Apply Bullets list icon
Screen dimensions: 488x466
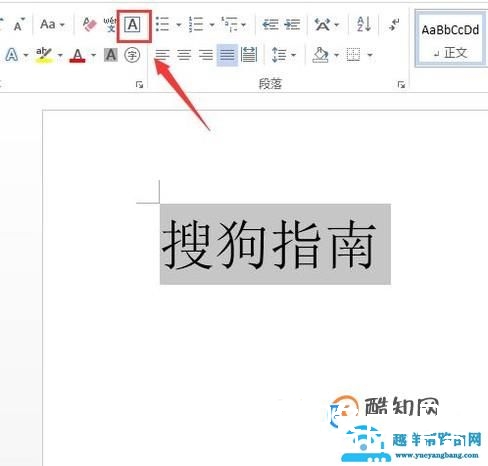tap(163, 24)
